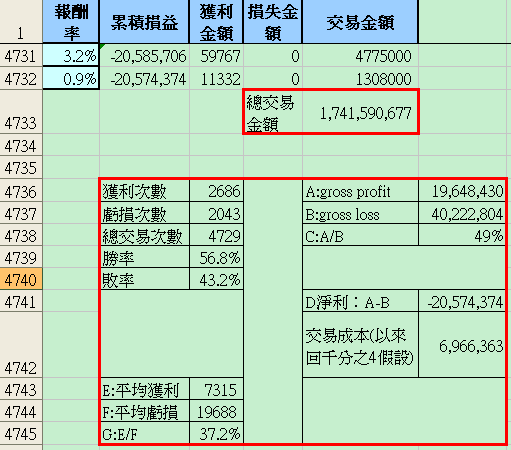
Task: Select cell showing 1308000
Action: (x=360, y=78)
